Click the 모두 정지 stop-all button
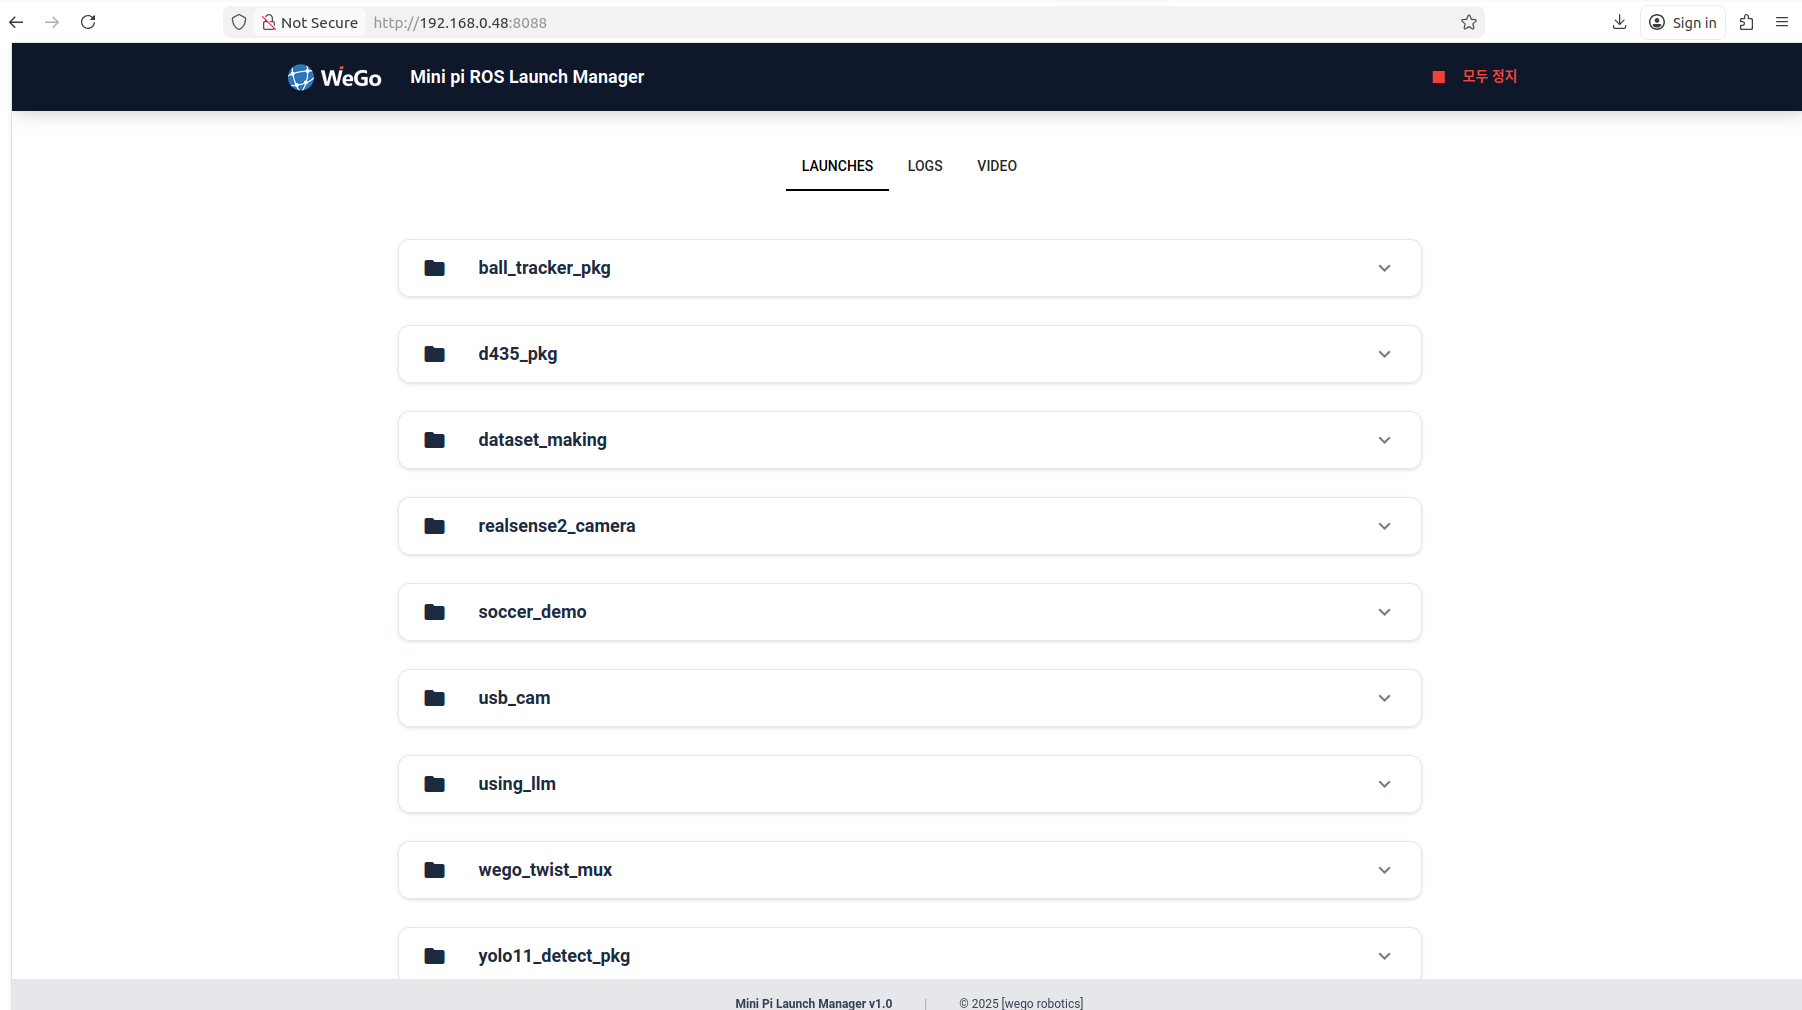The width and height of the screenshot is (1802, 1010). point(1475,77)
